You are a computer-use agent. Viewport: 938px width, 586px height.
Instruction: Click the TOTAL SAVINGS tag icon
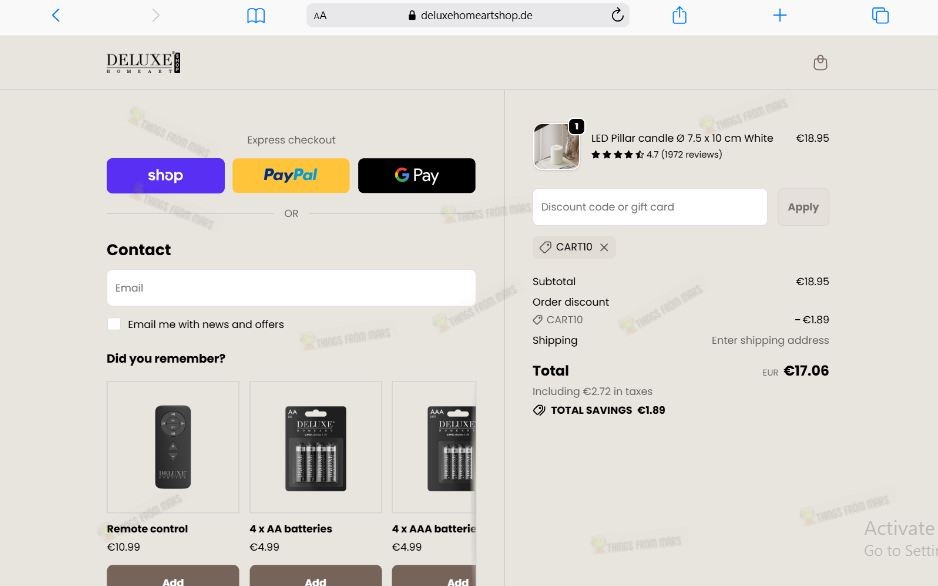(539, 410)
